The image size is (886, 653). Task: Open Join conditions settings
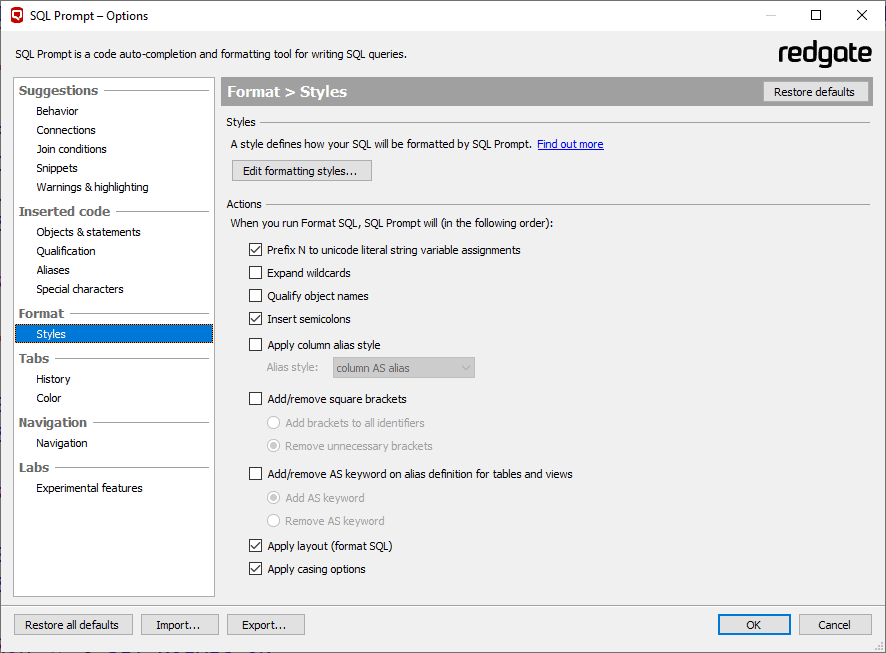pyautogui.click(x=71, y=149)
